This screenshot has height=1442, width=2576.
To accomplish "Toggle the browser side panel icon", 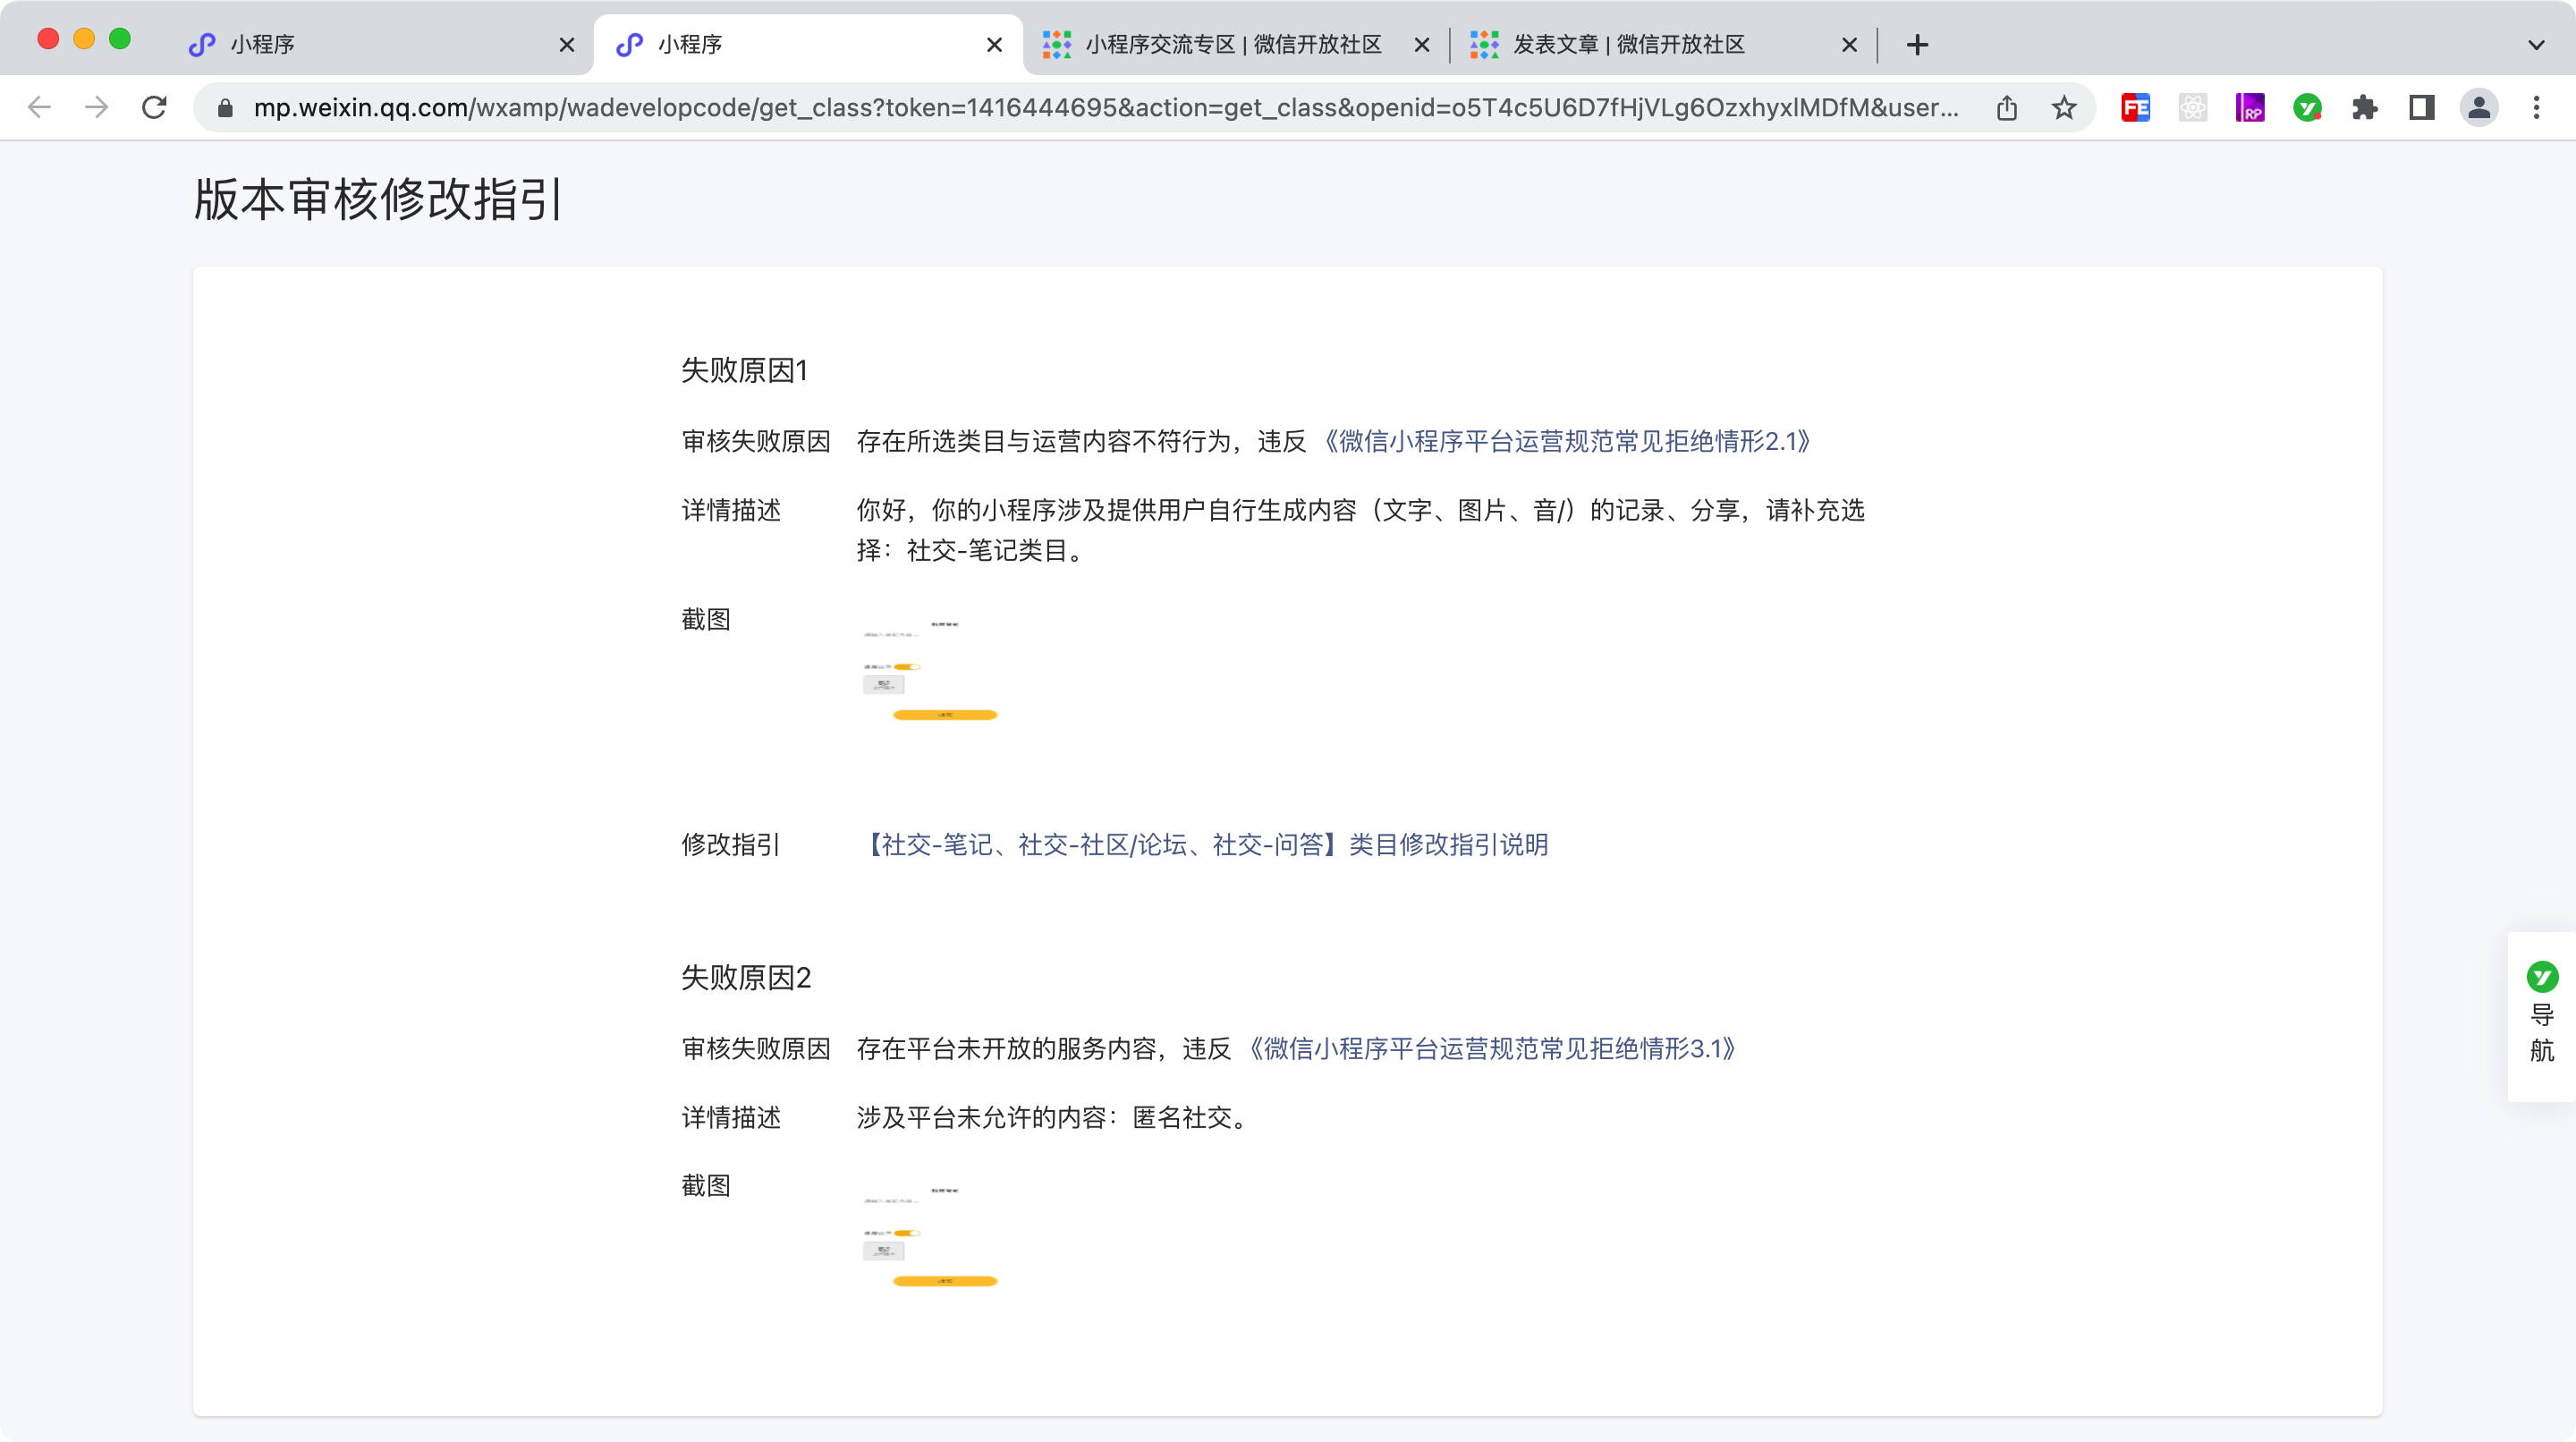I will click(x=2421, y=108).
